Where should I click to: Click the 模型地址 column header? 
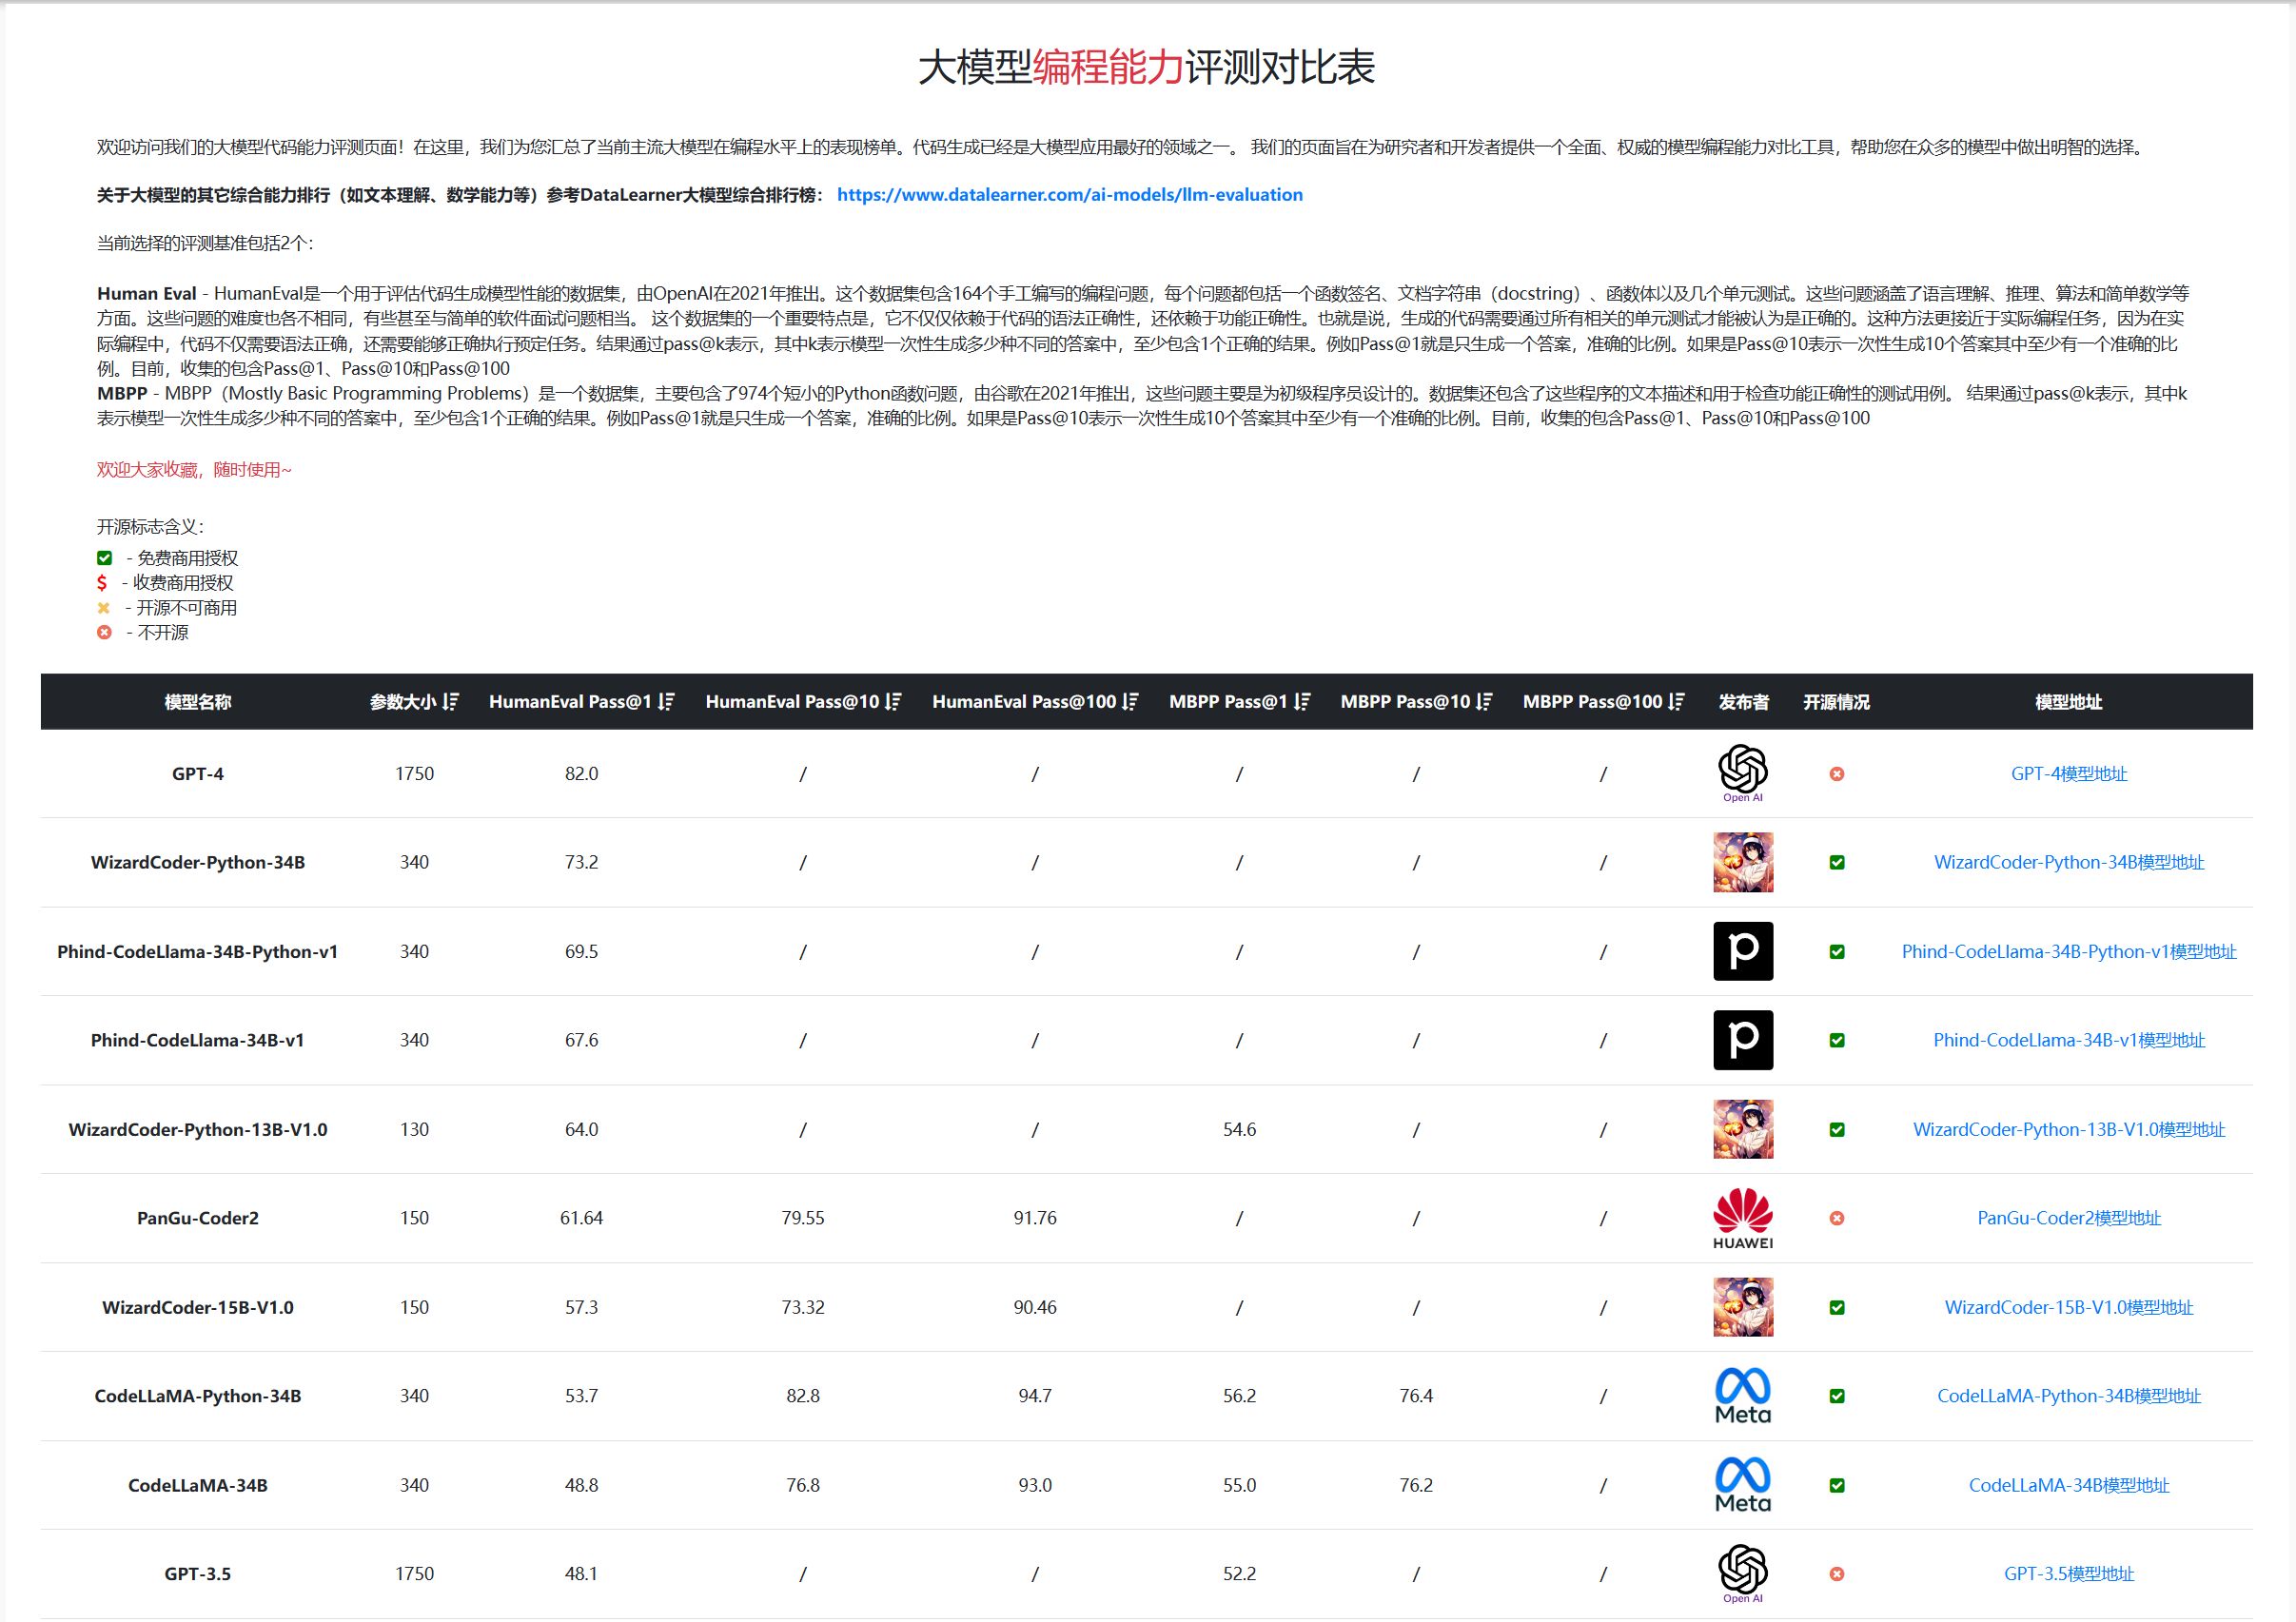[x=2068, y=702]
